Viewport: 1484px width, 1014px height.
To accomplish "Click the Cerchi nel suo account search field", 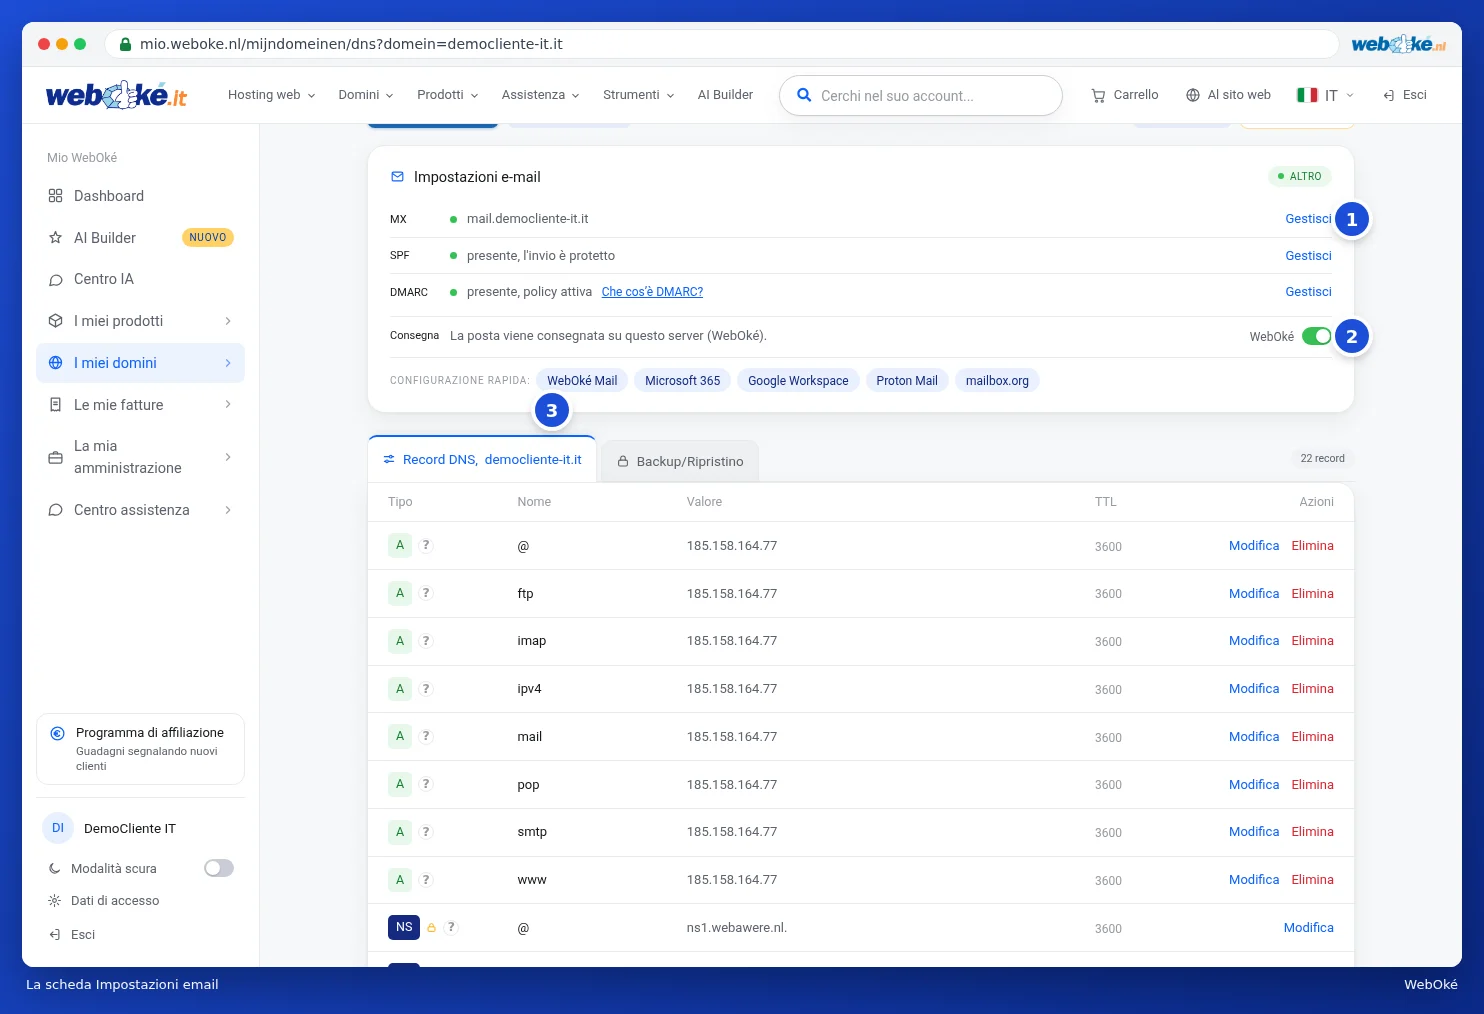I will coord(920,96).
